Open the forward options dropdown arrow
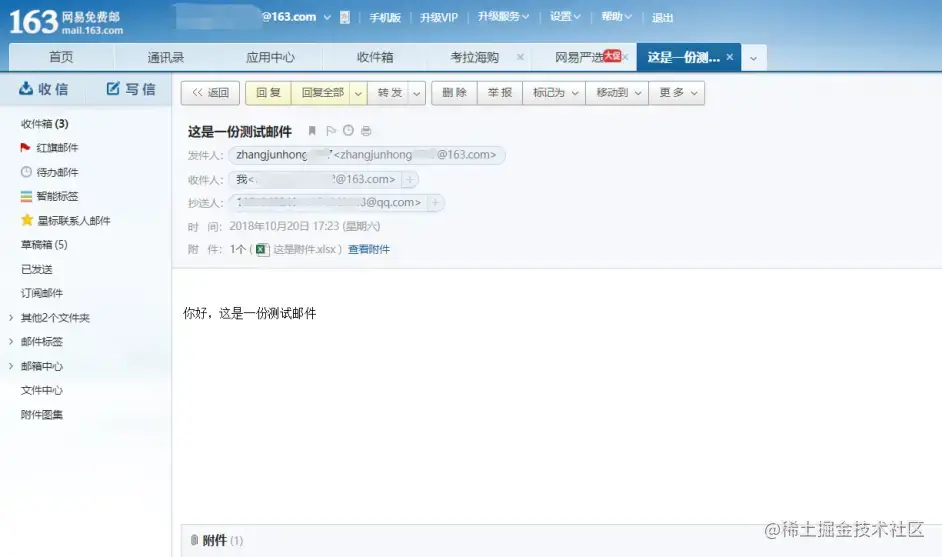Screen dimensions: 942x557 (417, 93)
